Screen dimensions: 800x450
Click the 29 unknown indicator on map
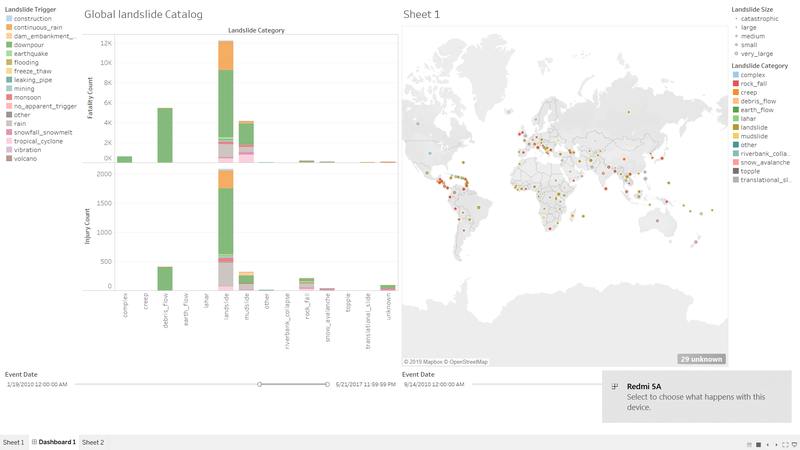point(700,358)
